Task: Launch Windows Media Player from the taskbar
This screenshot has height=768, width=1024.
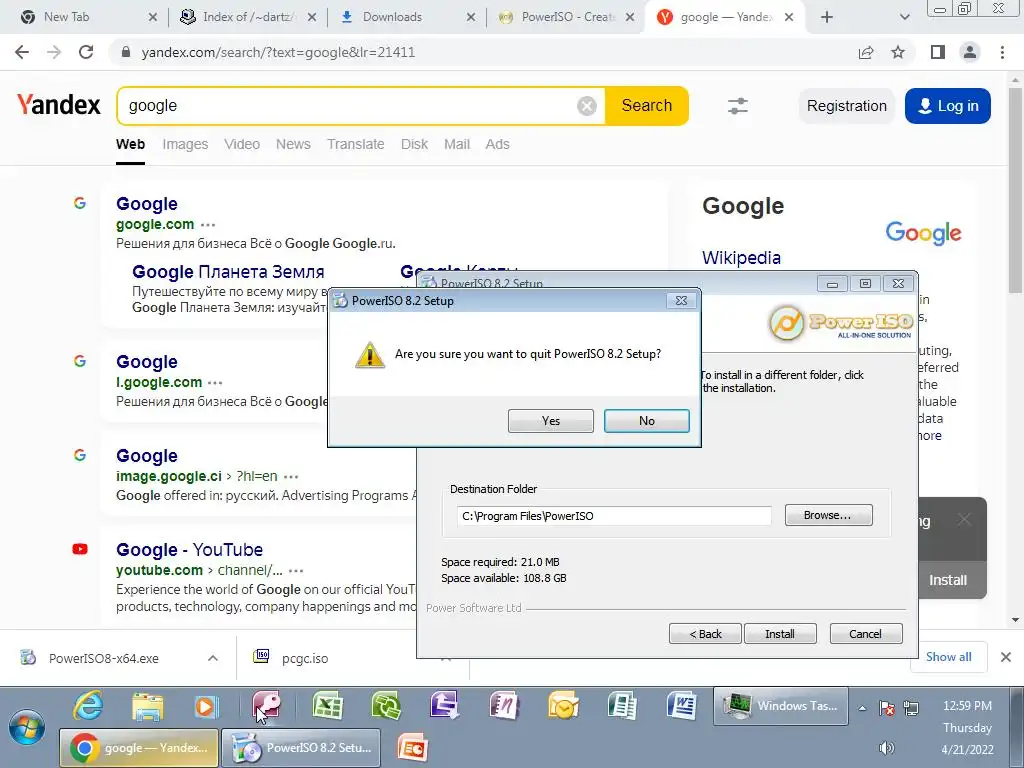Action: coord(206,706)
